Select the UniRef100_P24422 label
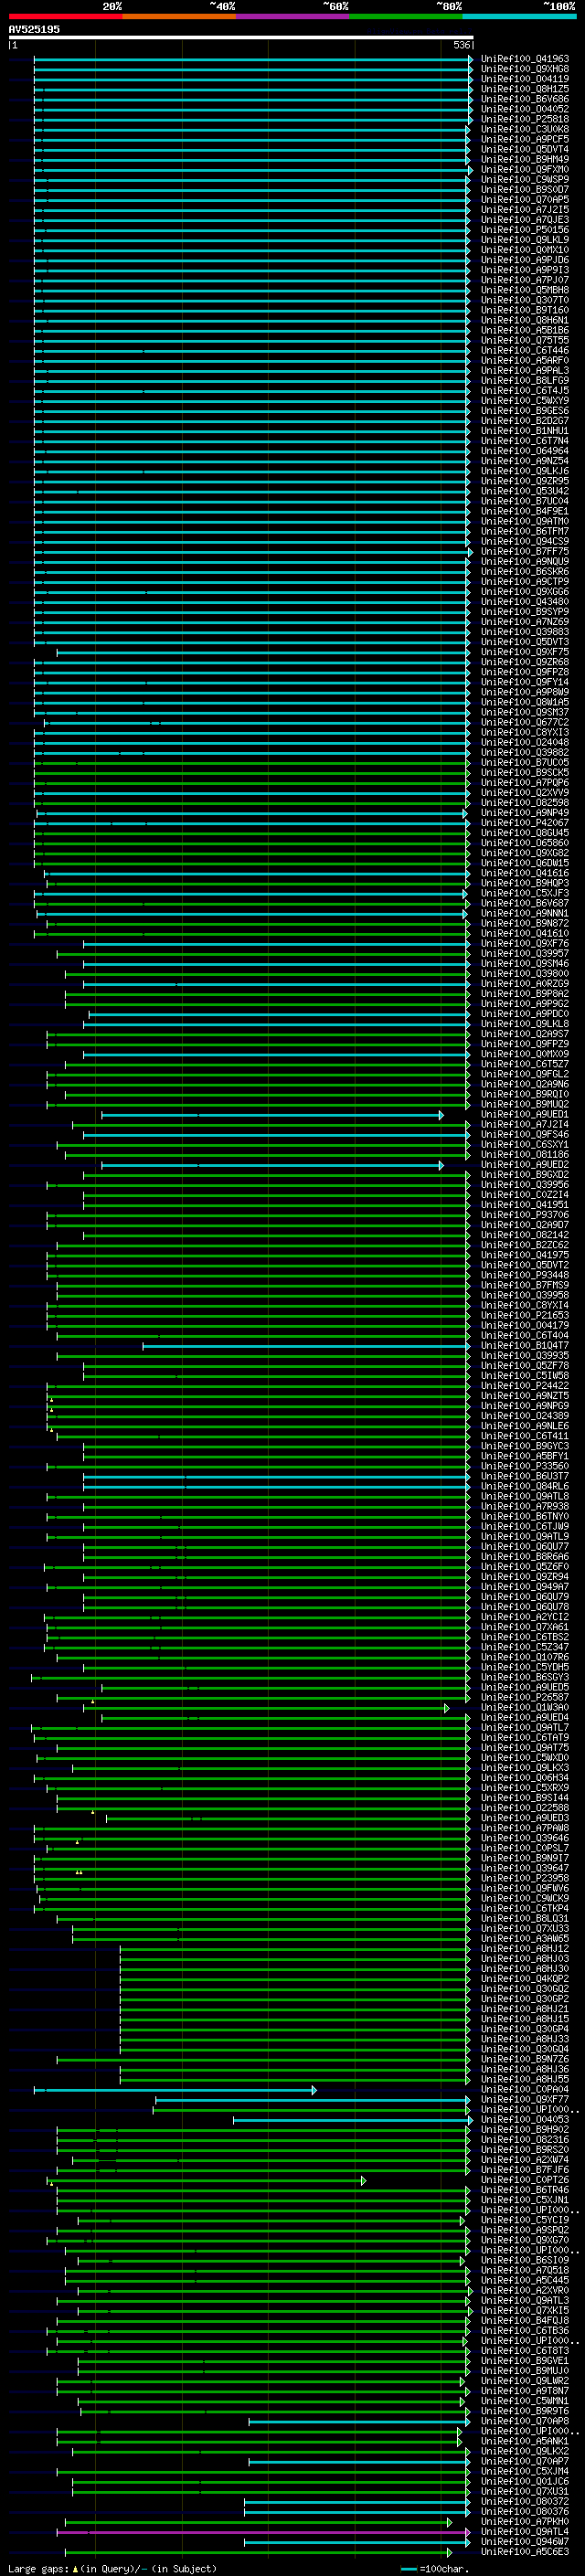Screen dimensions: 585x2576 pyautogui.click(x=524, y=1386)
